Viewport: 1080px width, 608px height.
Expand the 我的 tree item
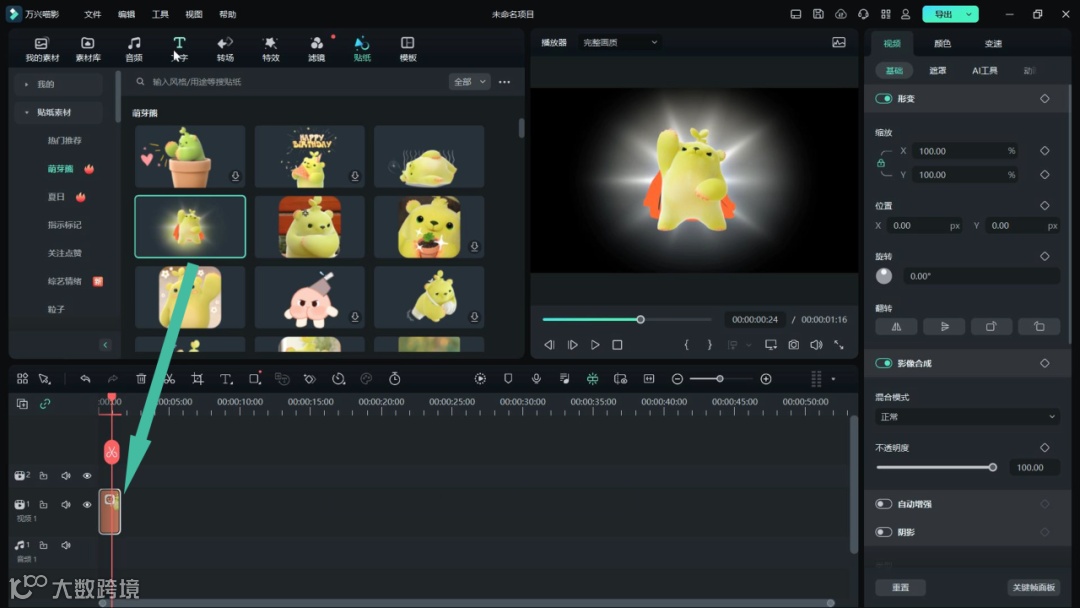(26, 84)
